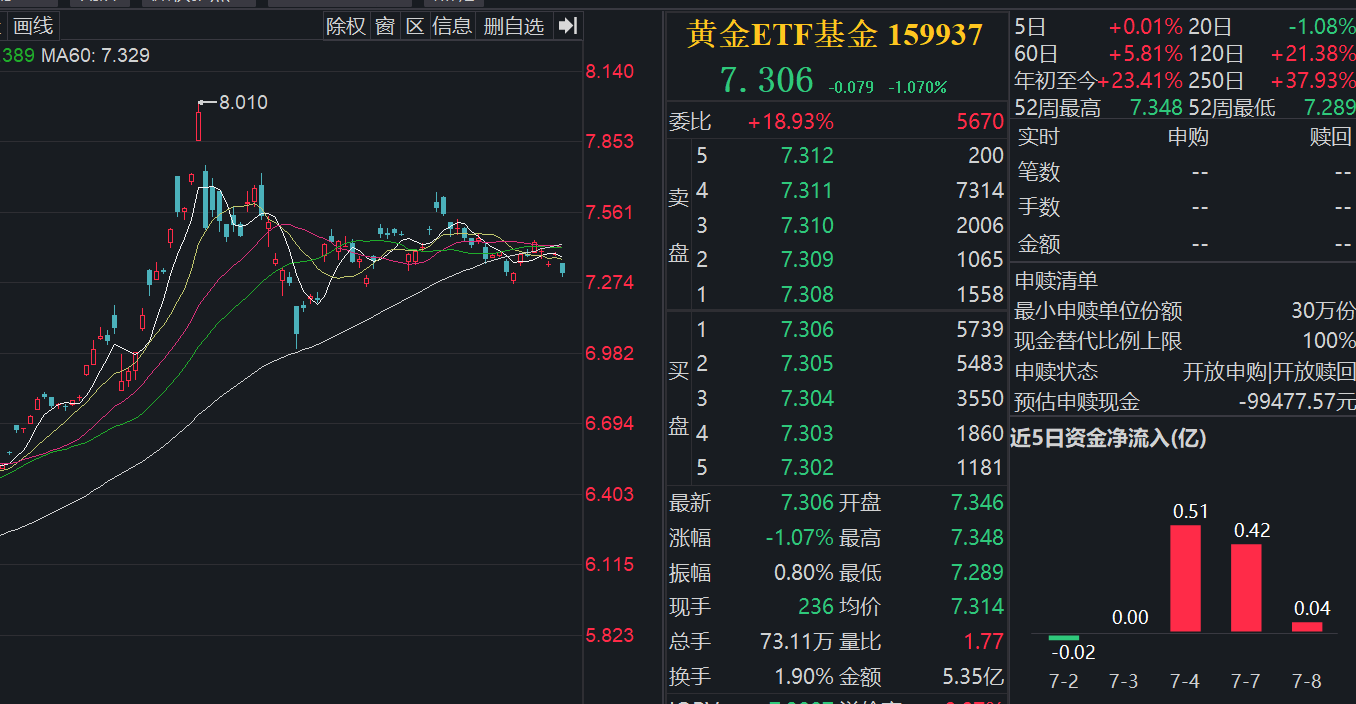This screenshot has width=1356, height=704.
Task: Click buy level 1 price 7.306
Action: (807, 328)
